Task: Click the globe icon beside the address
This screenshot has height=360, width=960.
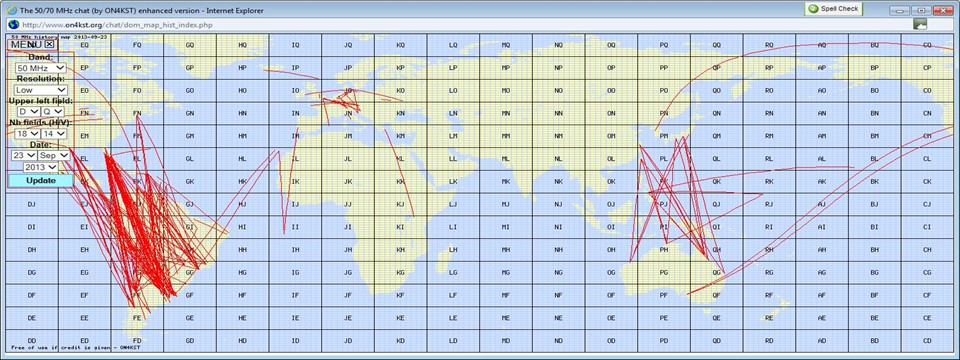Action: tap(13, 24)
